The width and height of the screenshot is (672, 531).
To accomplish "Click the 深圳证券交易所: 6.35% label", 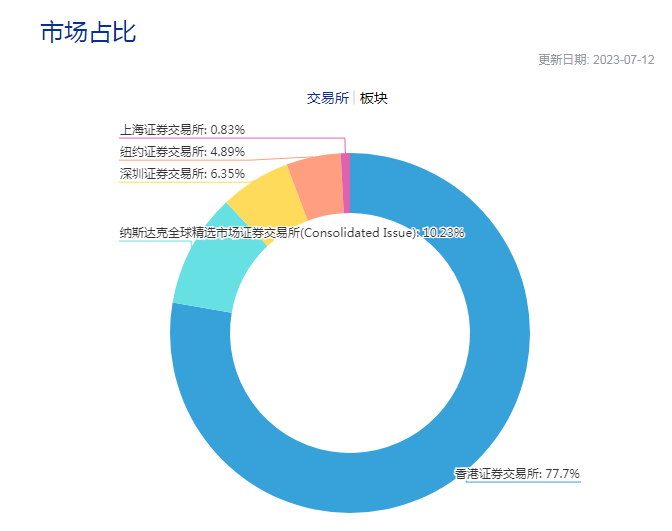I will coord(182,174).
